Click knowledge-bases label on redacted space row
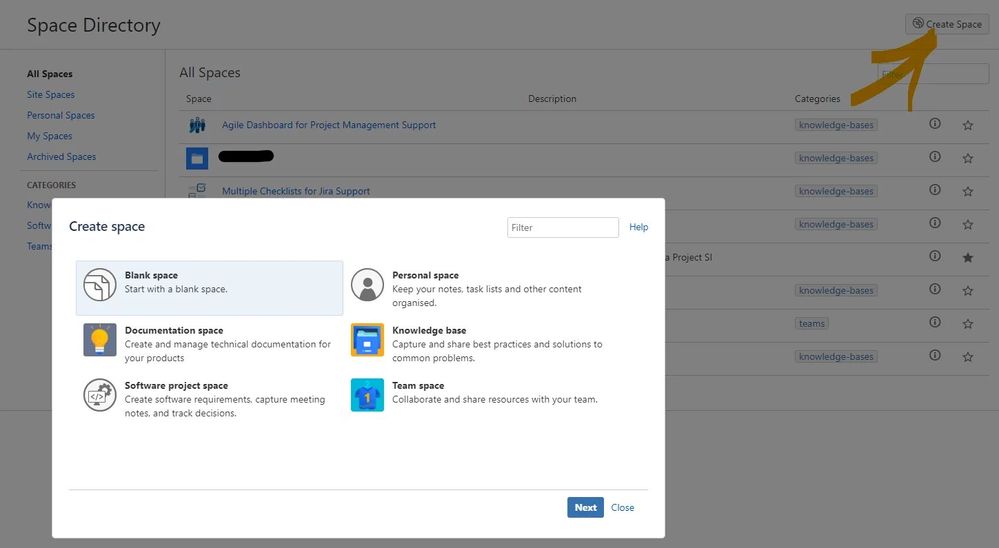 point(836,158)
